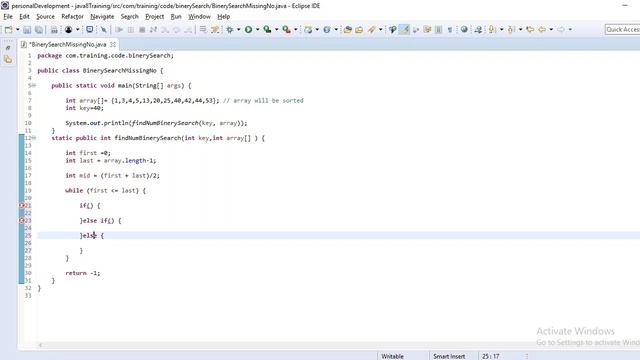640x360 pixels.
Task: Click the Open Web Browser globe icon
Action: pyautogui.click(x=464, y=29)
